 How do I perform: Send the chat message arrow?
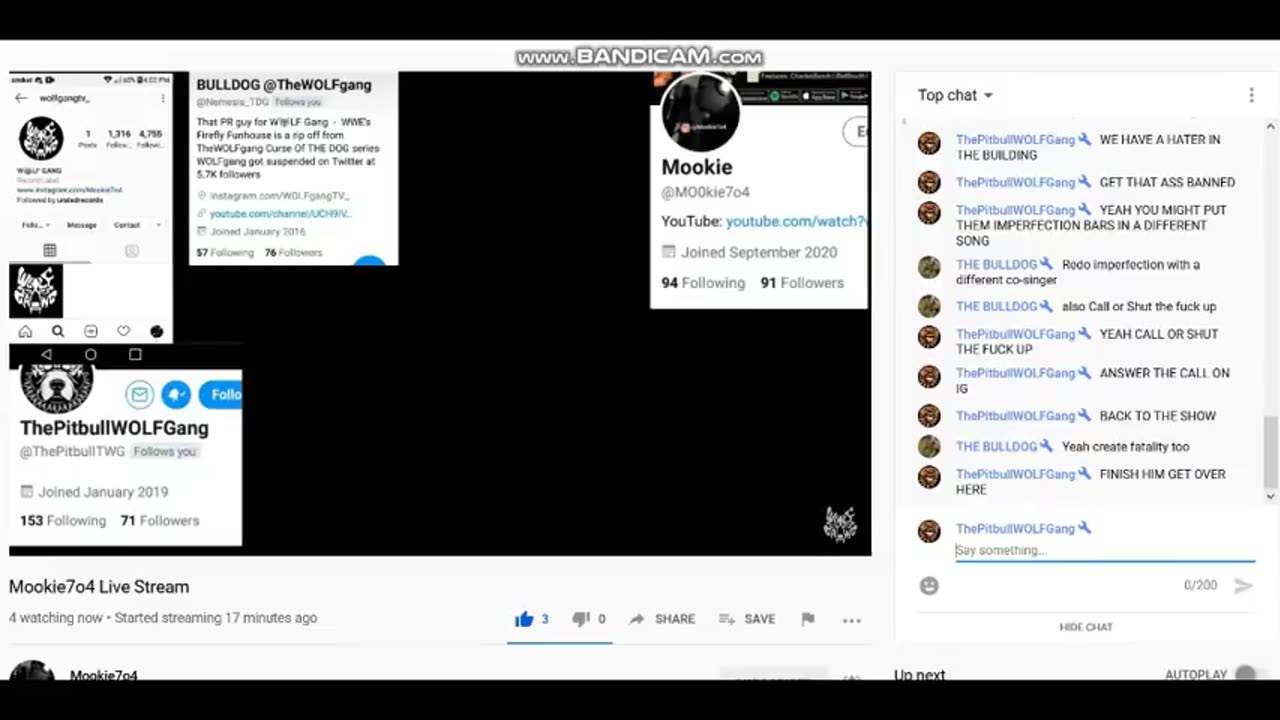pyautogui.click(x=1243, y=586)
